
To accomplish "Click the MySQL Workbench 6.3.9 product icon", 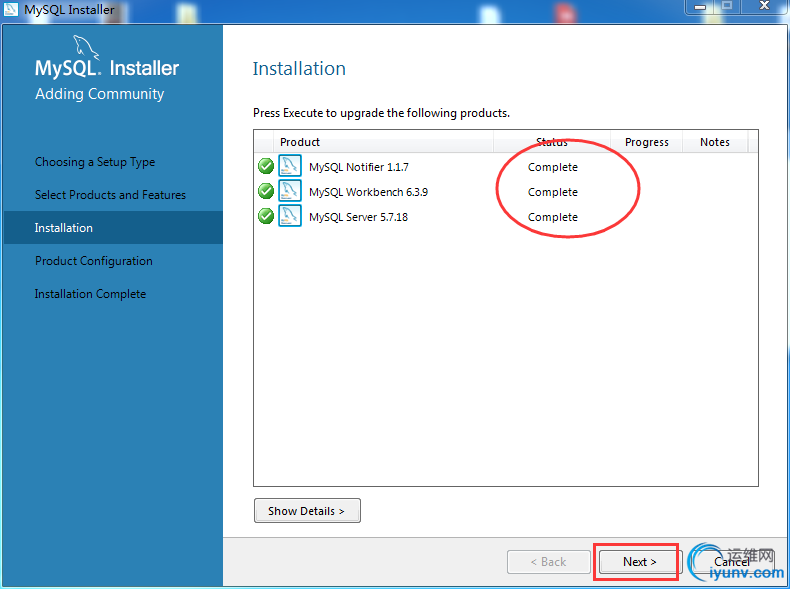I will pos(290,191).
